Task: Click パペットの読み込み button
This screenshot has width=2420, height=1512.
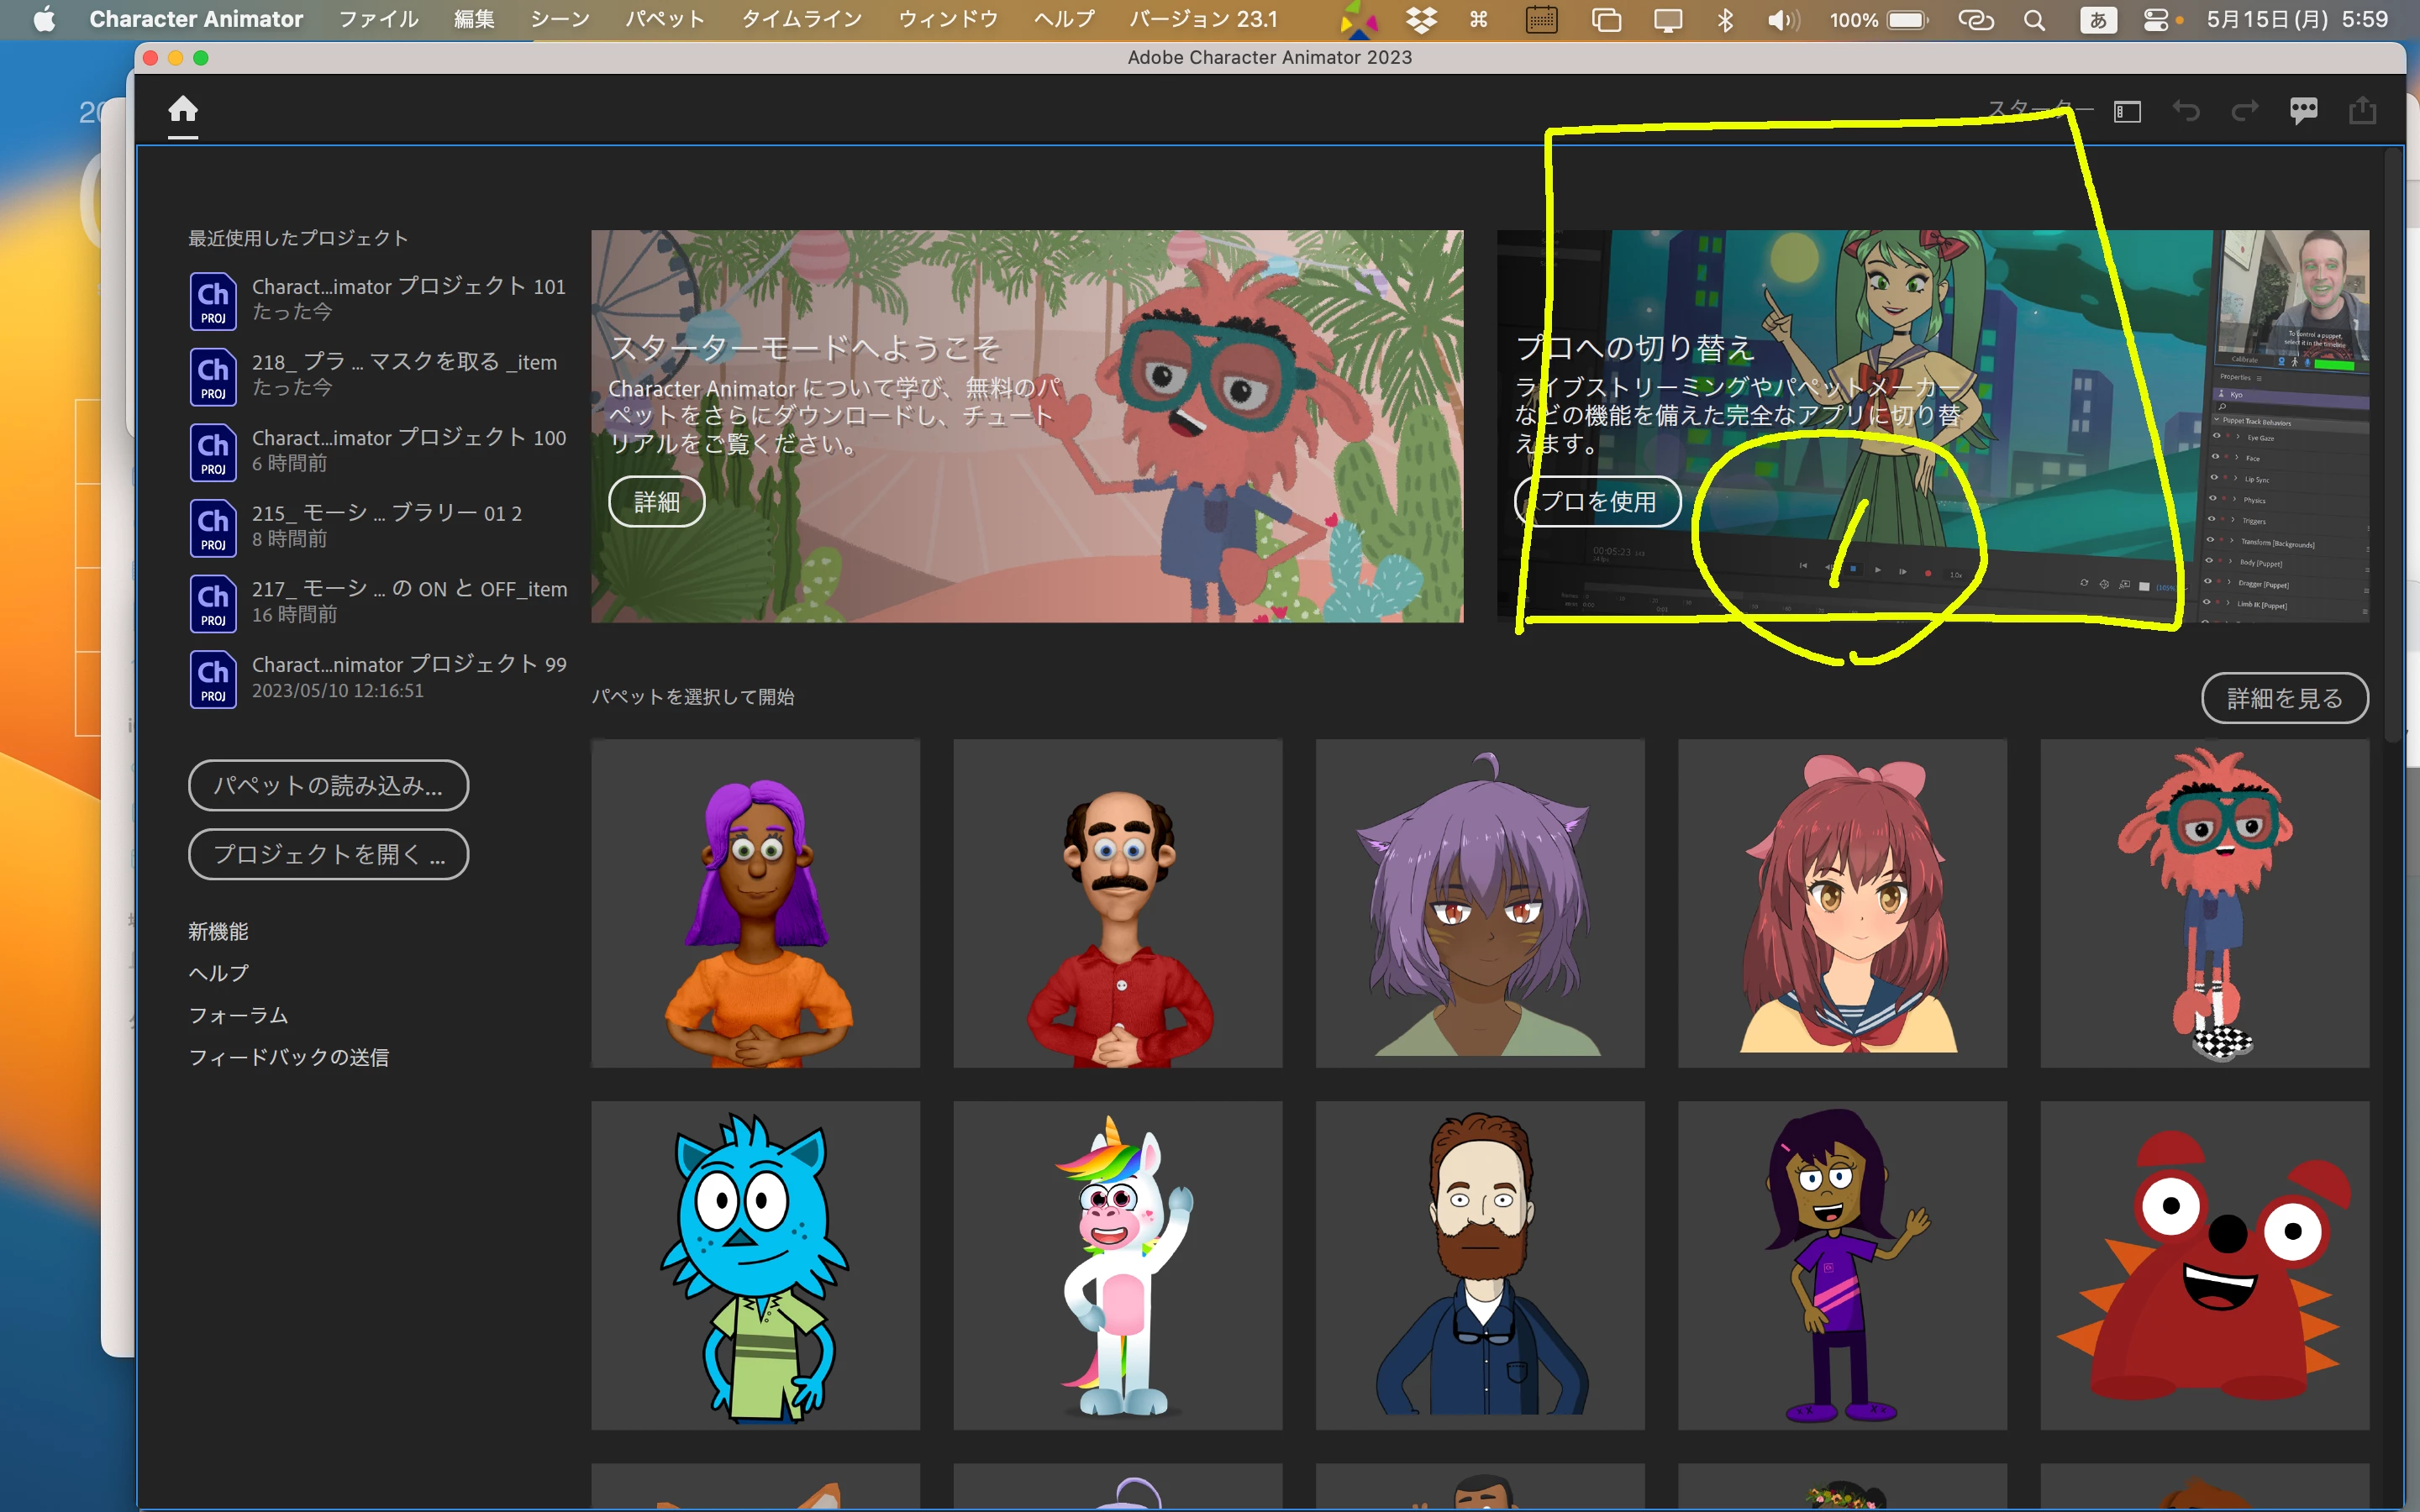Action: 328,785
